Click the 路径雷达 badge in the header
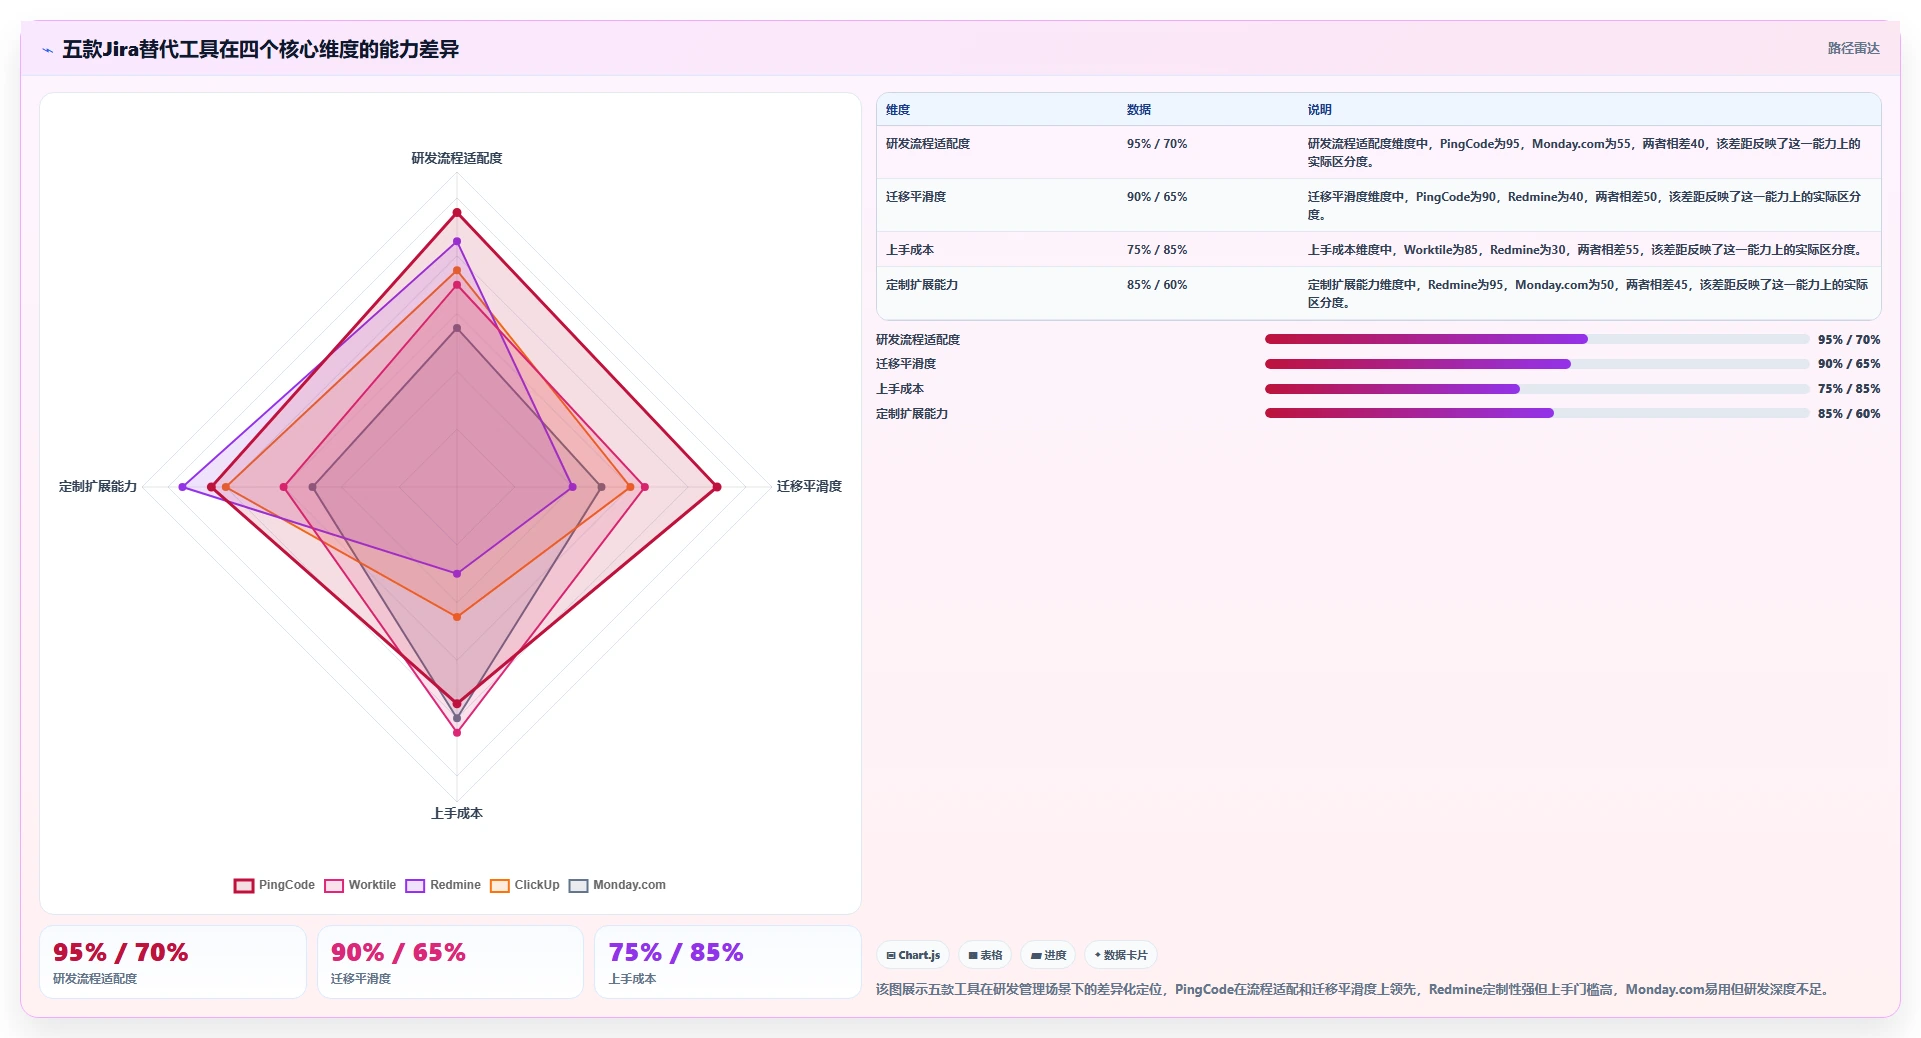Screen dimensions: 1921x1038 coord(1853,48)
